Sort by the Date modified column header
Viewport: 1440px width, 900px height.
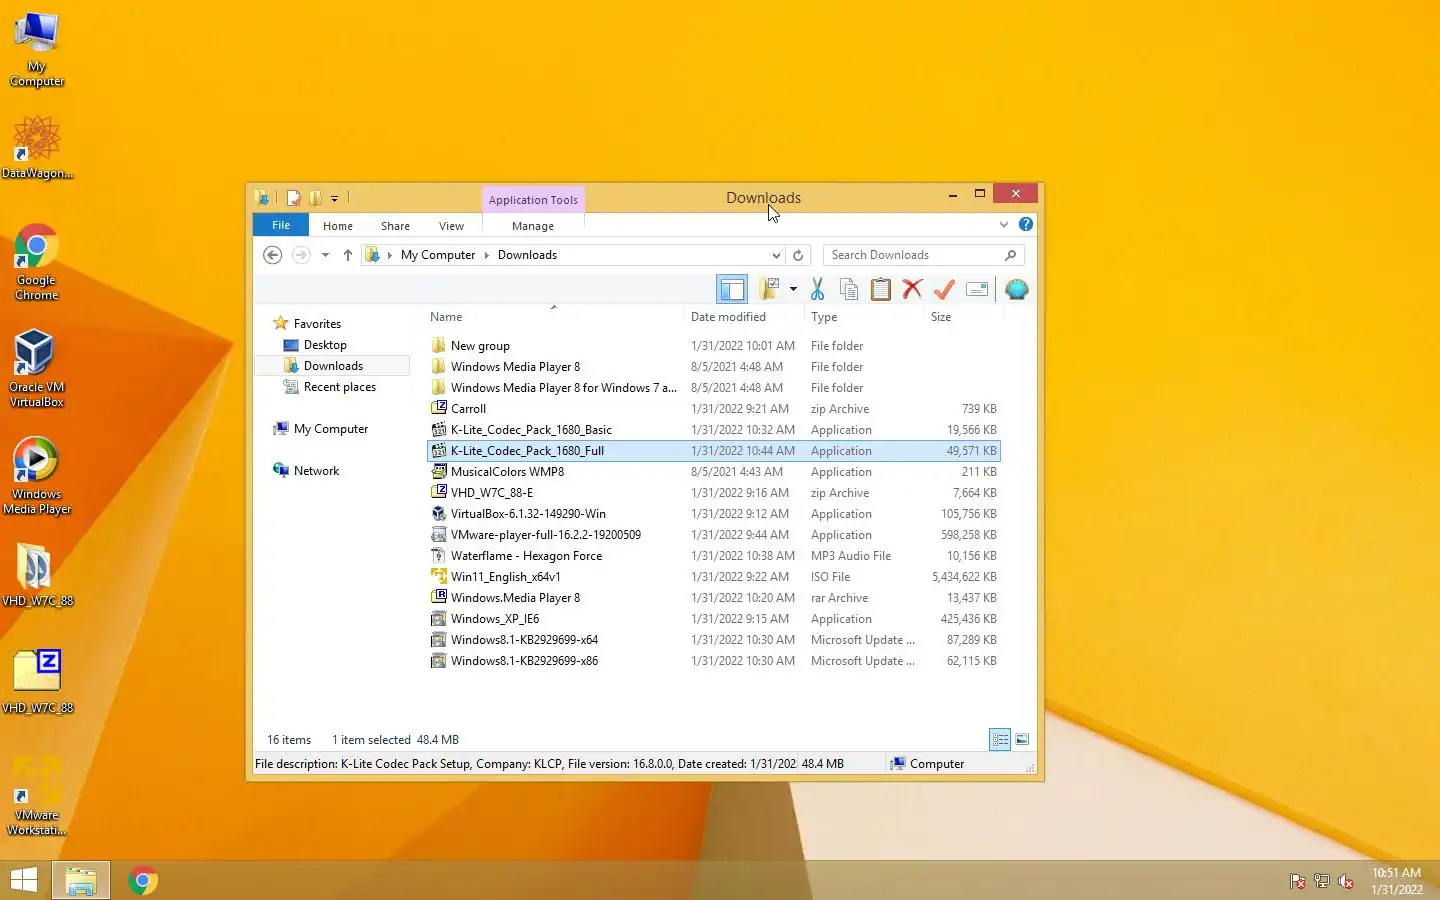point(728,317)
